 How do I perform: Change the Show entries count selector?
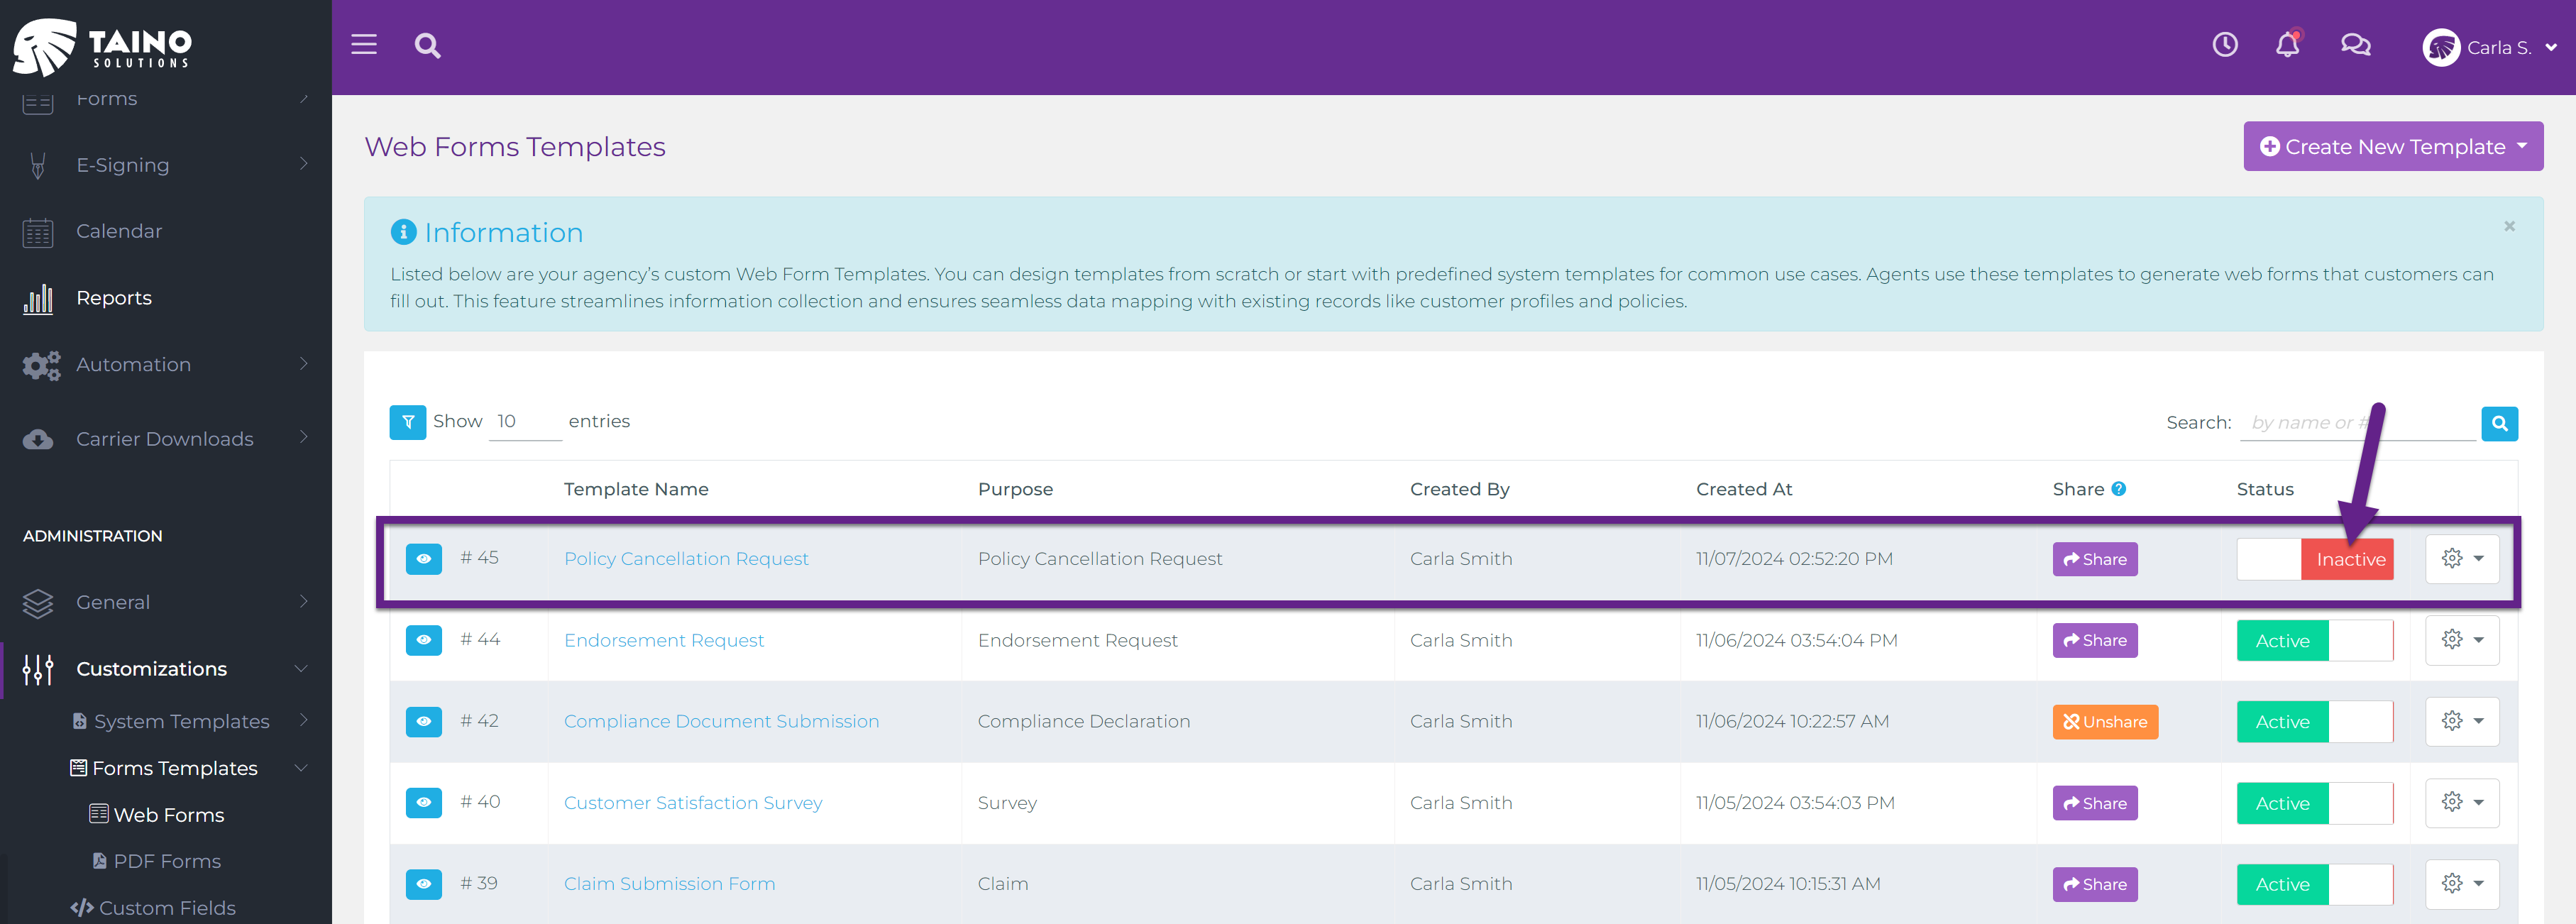point(526,422)
